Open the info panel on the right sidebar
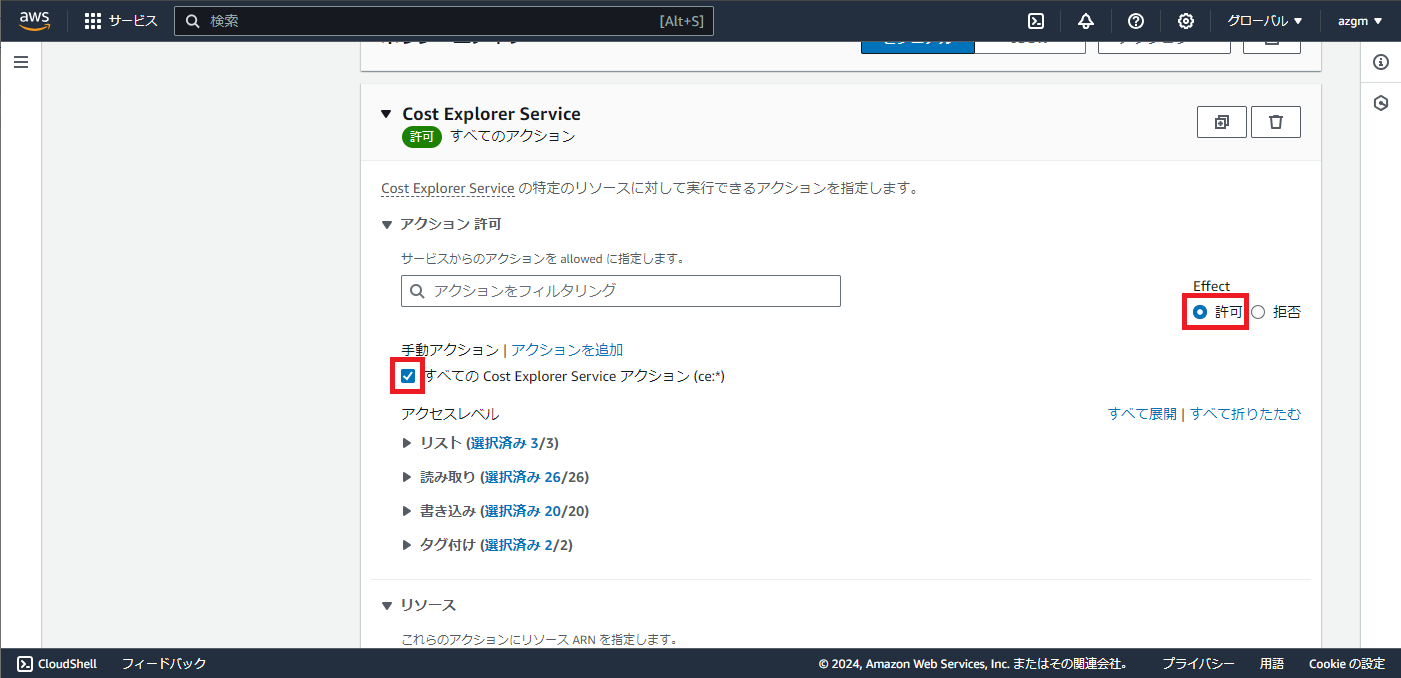 tap(1381, 62)
